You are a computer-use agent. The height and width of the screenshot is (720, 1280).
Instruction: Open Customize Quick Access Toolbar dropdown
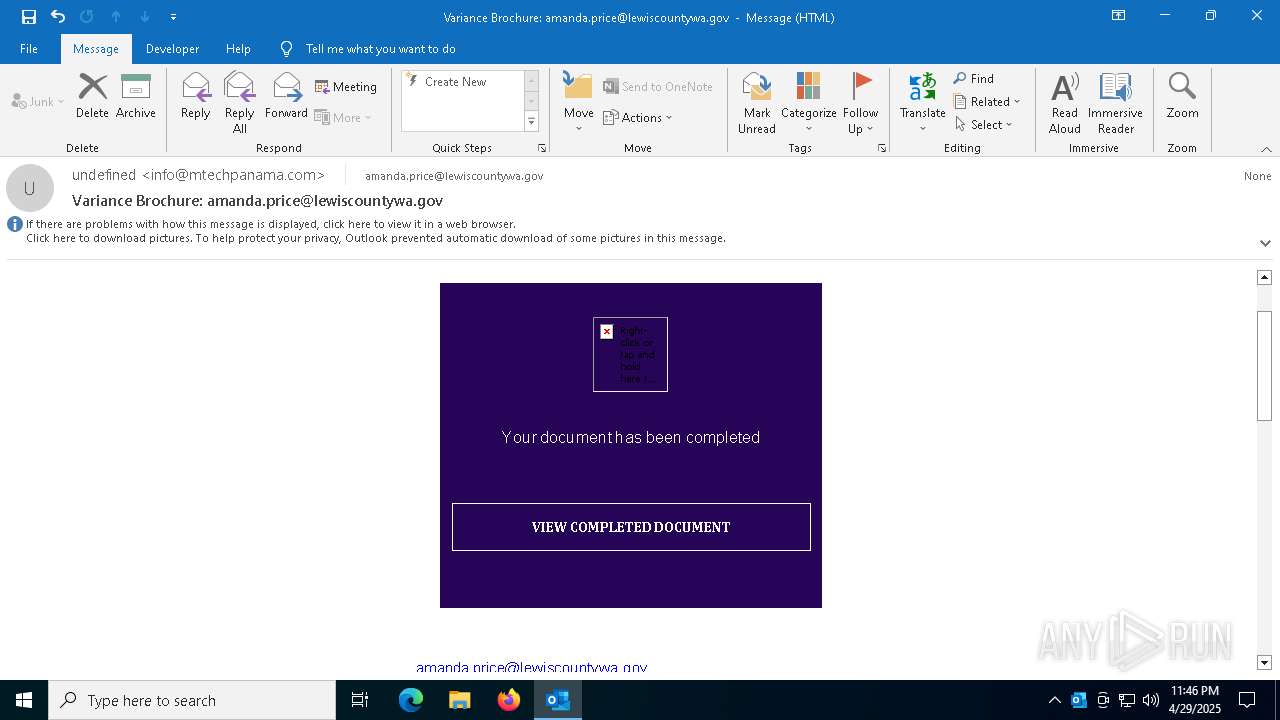(174, 17)
